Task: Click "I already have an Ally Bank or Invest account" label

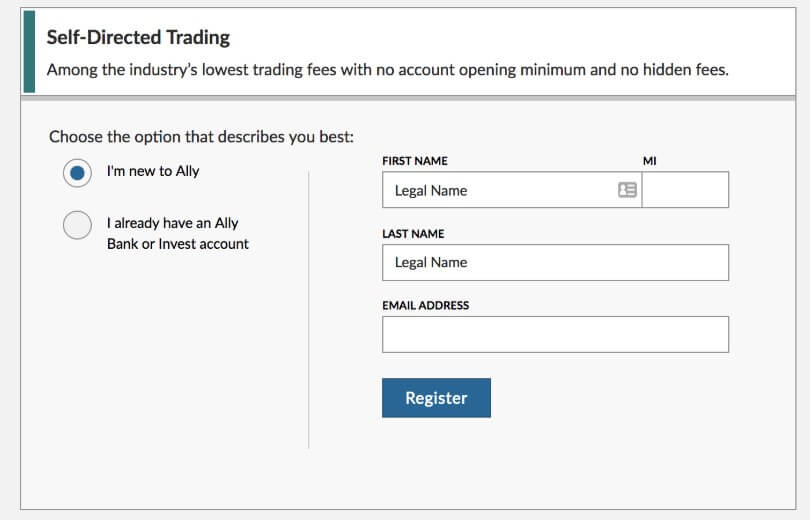Action: point(178,233)
